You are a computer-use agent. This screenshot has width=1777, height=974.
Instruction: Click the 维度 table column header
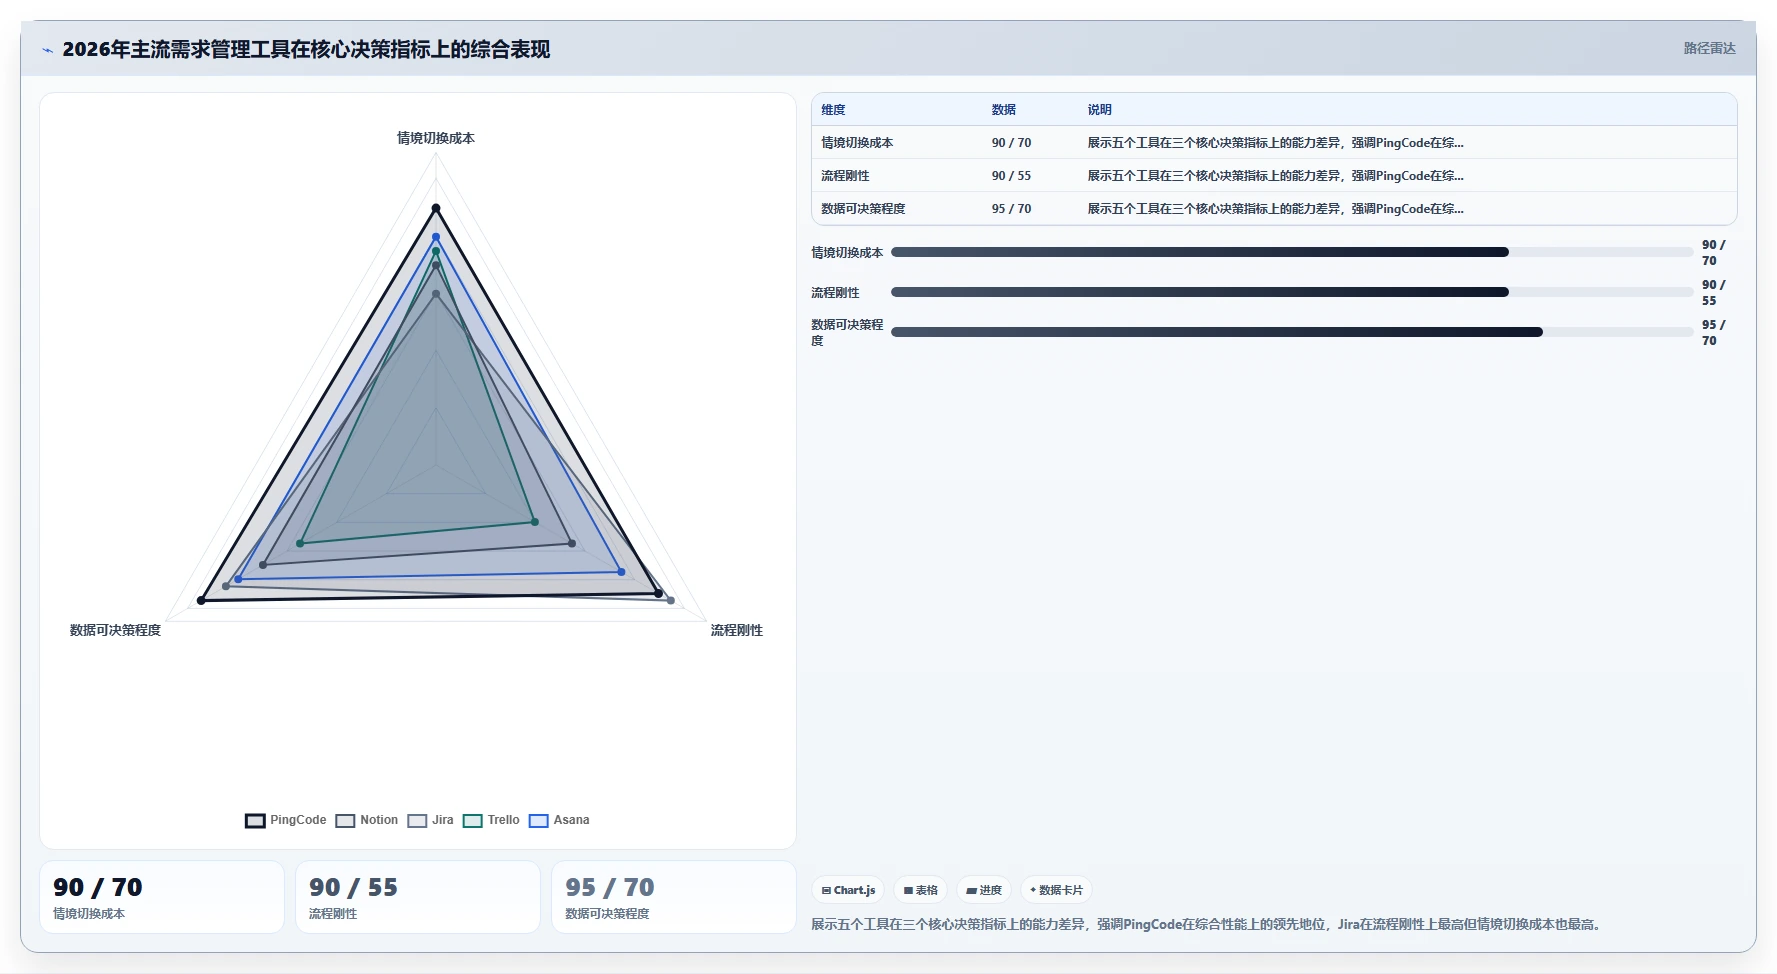[833, 110]
